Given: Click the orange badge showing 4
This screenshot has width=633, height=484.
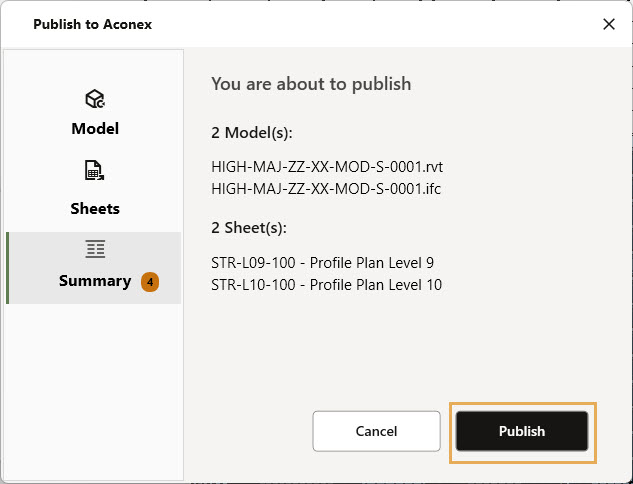Looking at the screenshot, I should coord(150,282).
